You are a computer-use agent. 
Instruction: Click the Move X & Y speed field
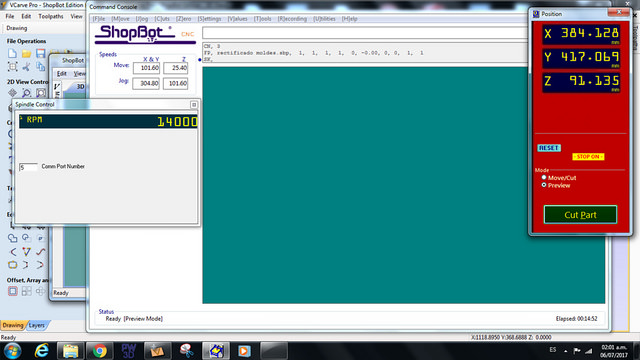click(x=147, y=68)
